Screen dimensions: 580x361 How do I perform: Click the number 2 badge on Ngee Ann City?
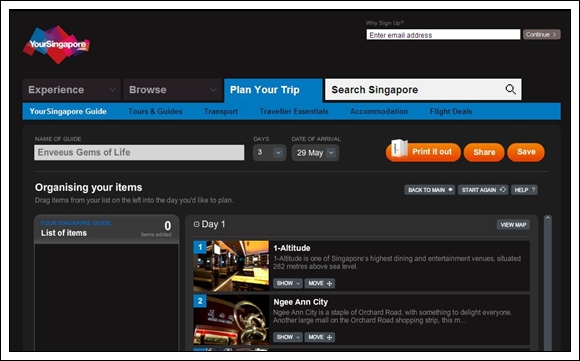200,301
